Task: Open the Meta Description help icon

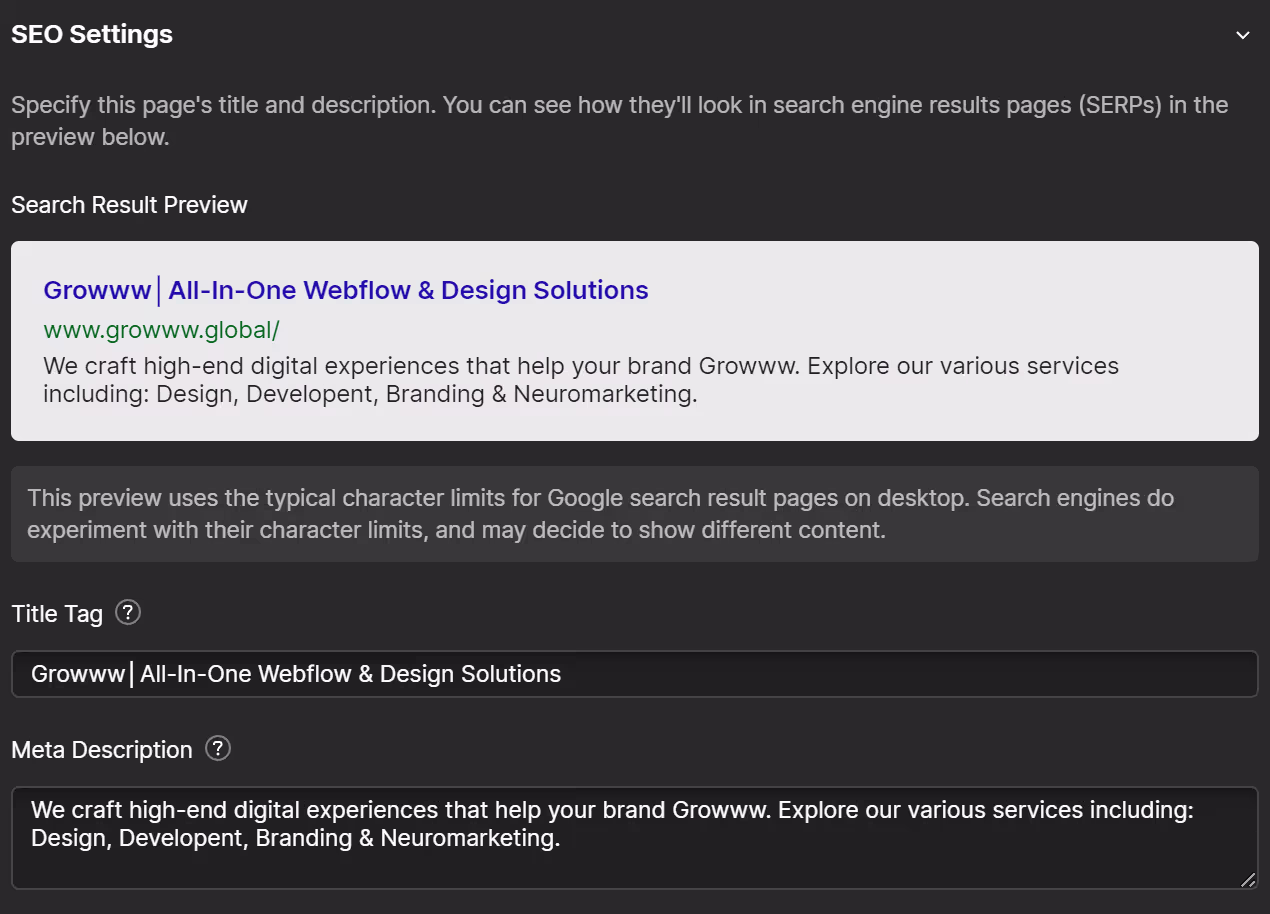Action: 218,748
